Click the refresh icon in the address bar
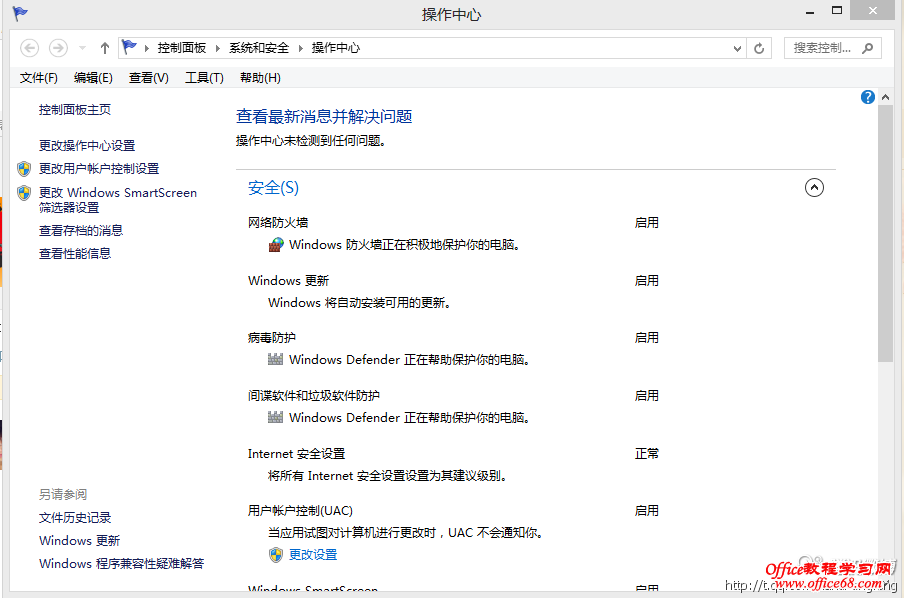Viewport: 904px width, 598px height. (759, 47)
